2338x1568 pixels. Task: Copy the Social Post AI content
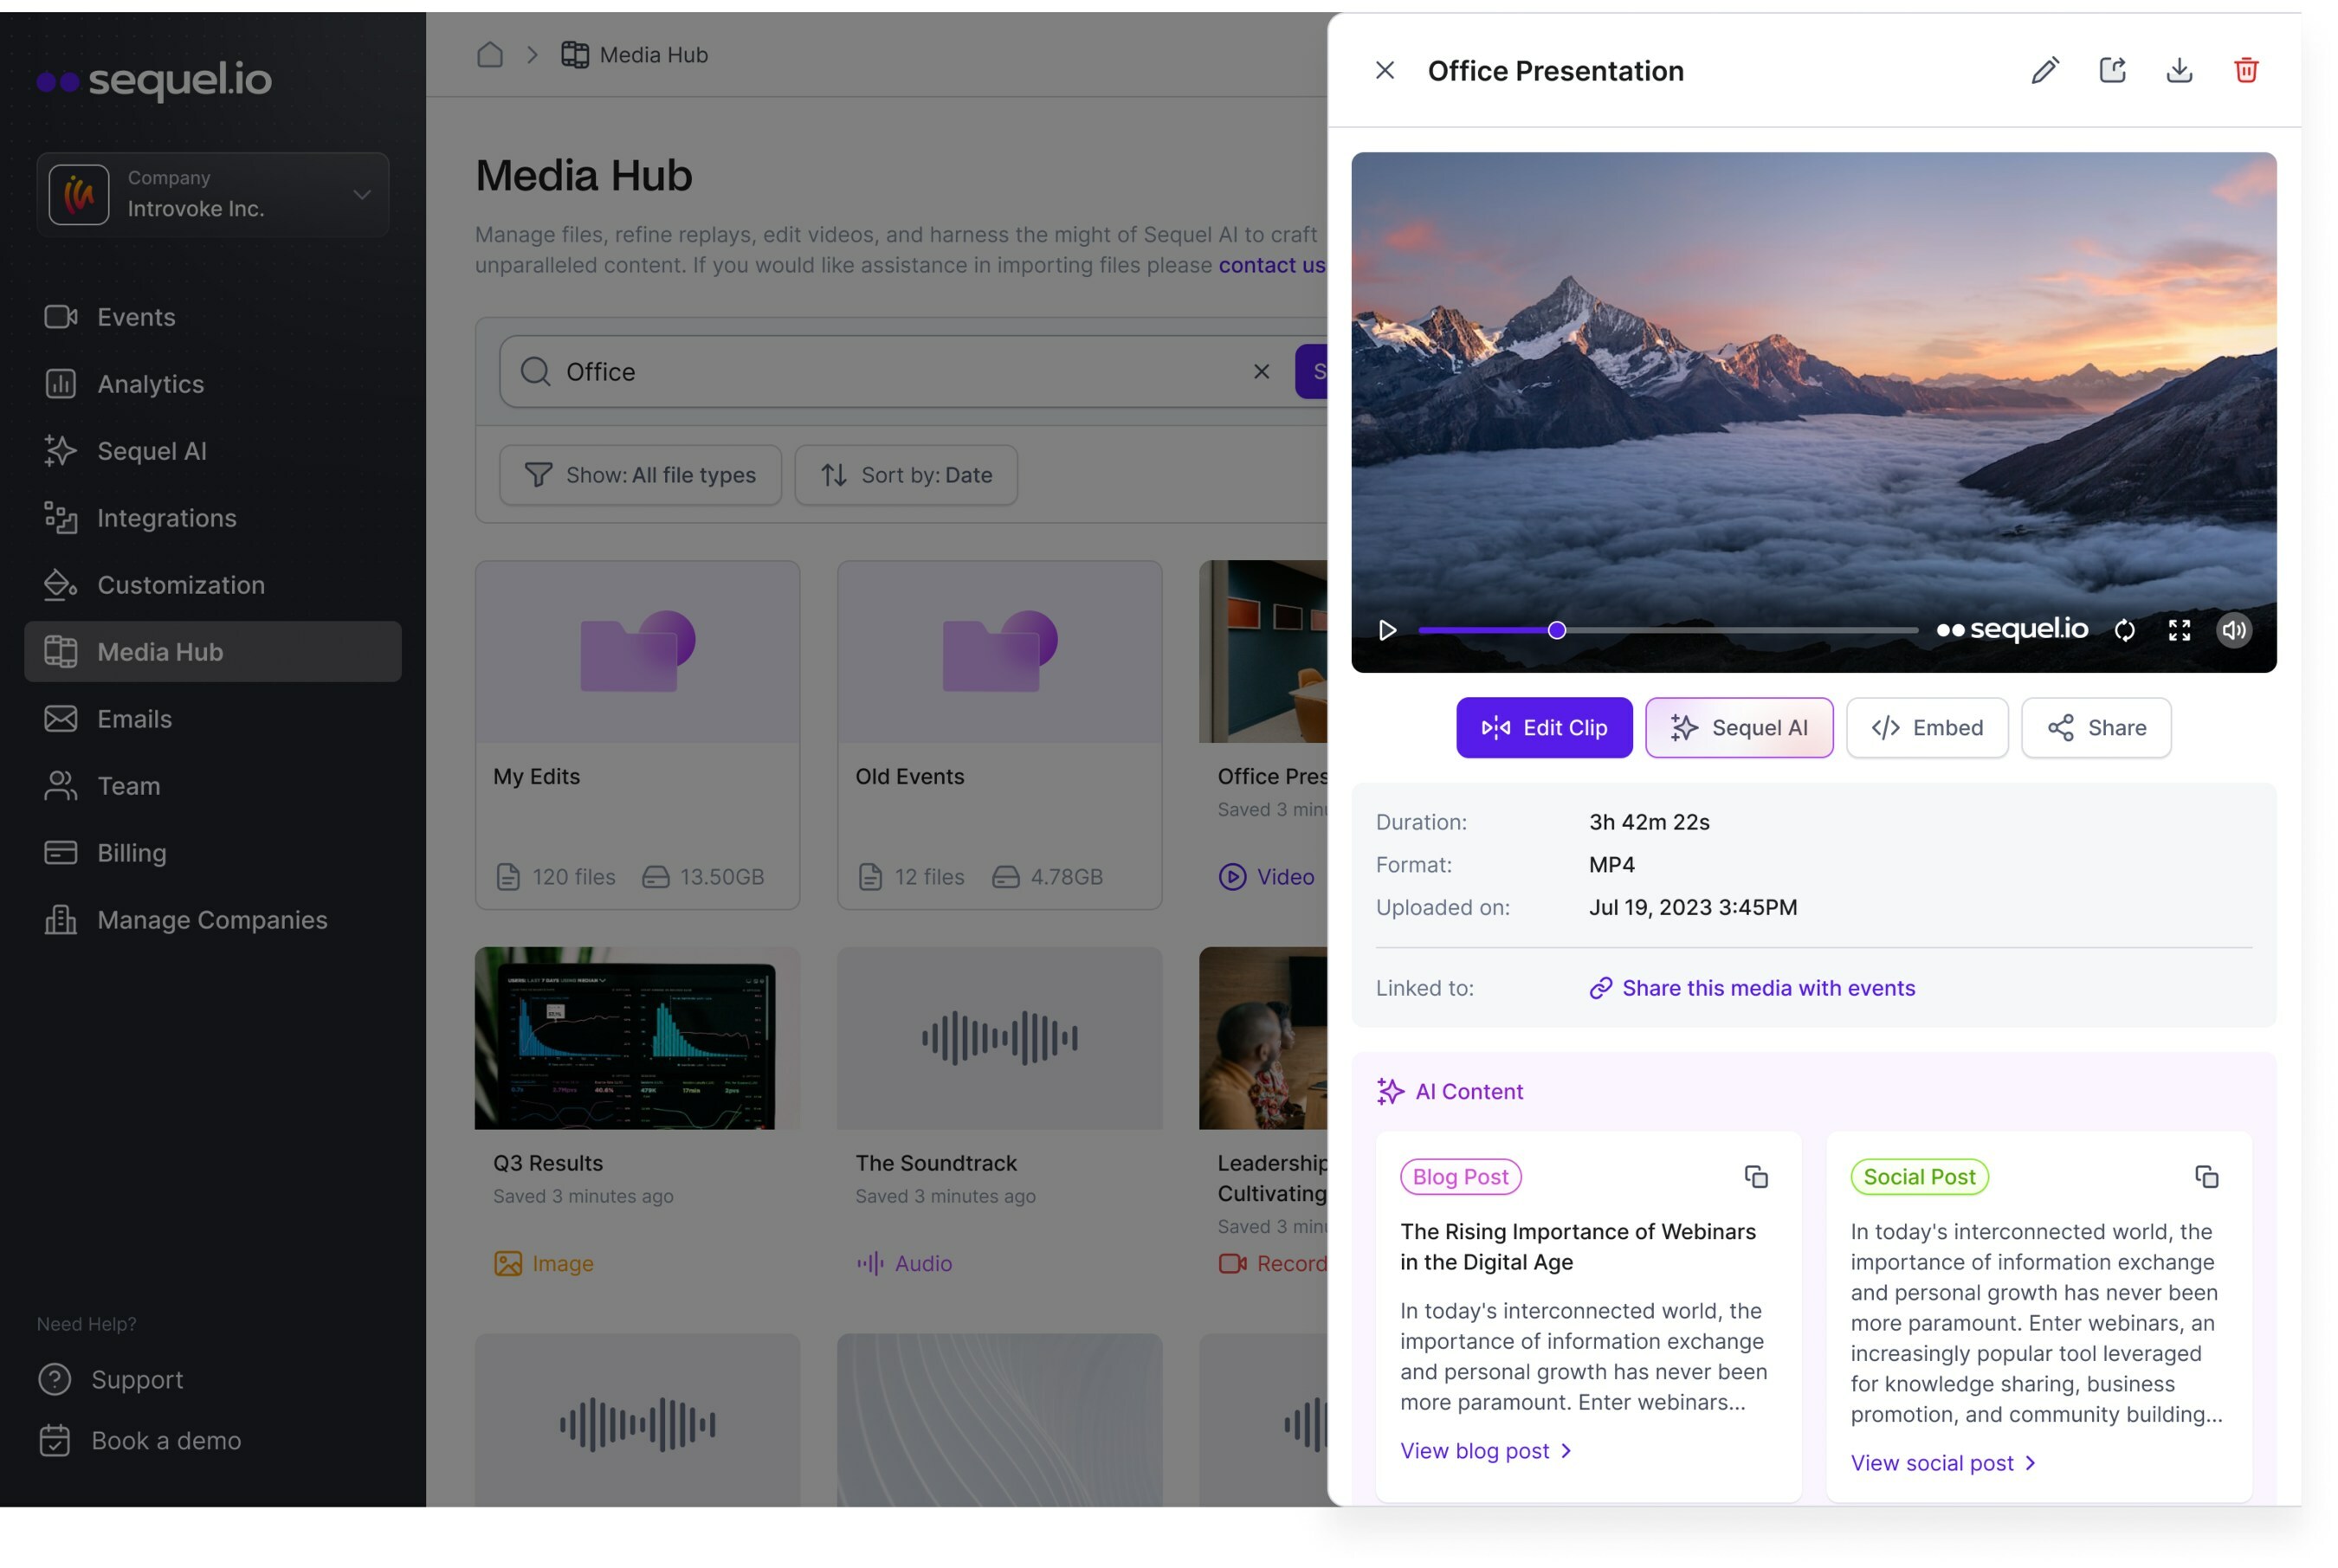click(x=2206, y=1177)
